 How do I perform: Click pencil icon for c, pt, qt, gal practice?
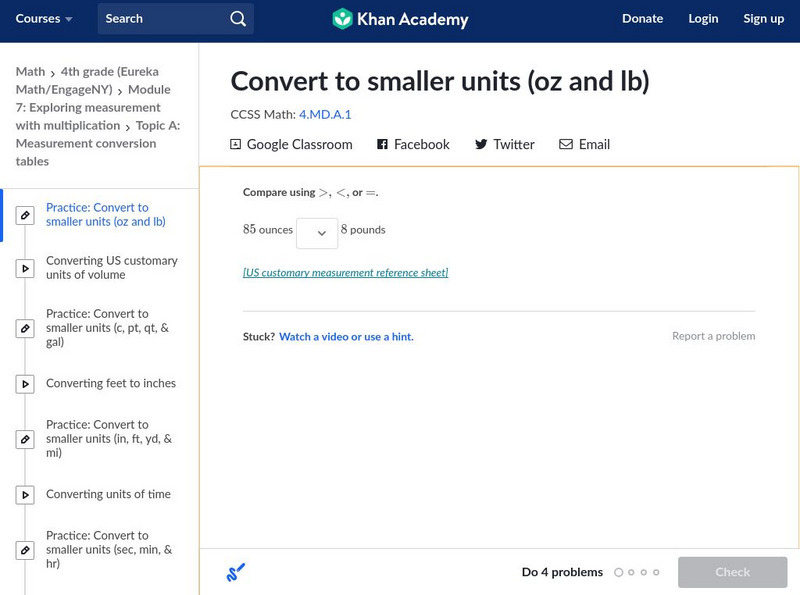coord(25,328)
